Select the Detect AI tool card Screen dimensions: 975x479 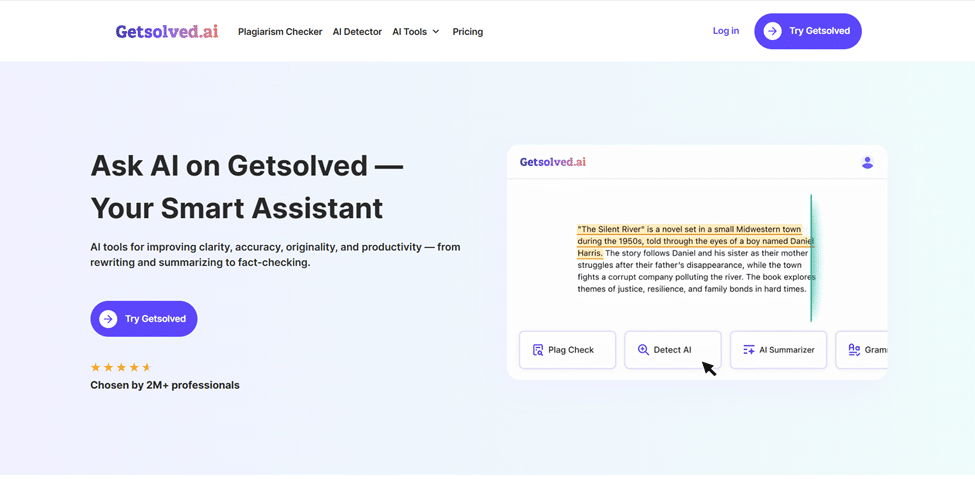tap(673, 350)
